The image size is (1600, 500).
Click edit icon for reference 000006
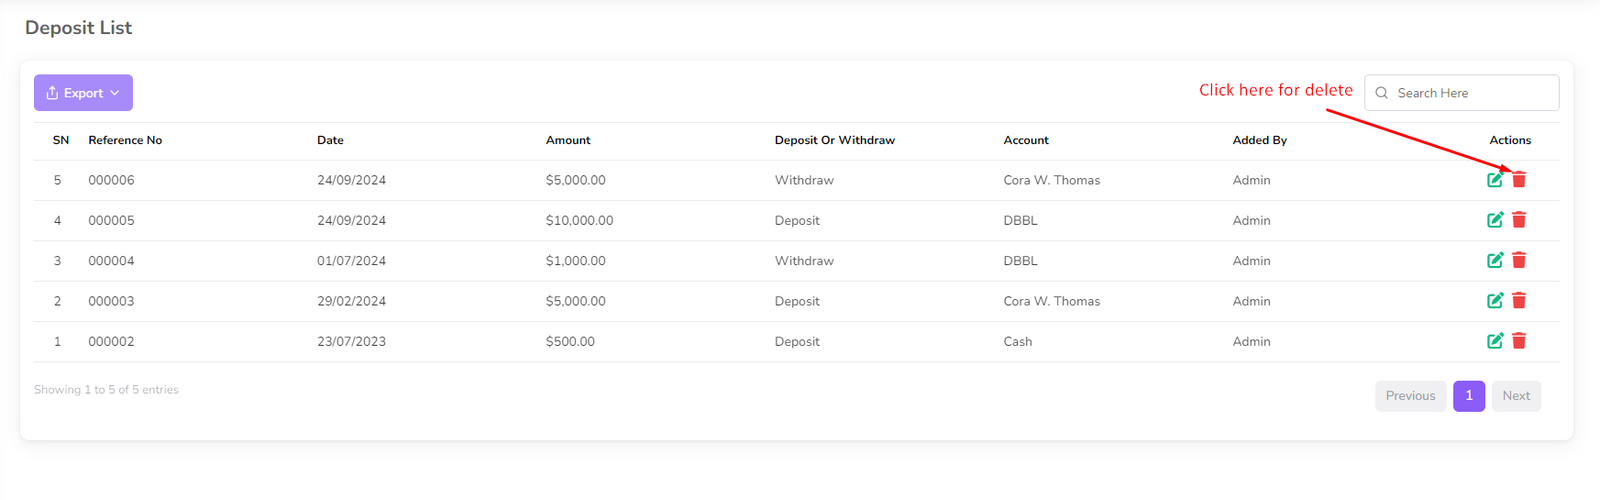pyautogui.click(x=1494, y=180)
